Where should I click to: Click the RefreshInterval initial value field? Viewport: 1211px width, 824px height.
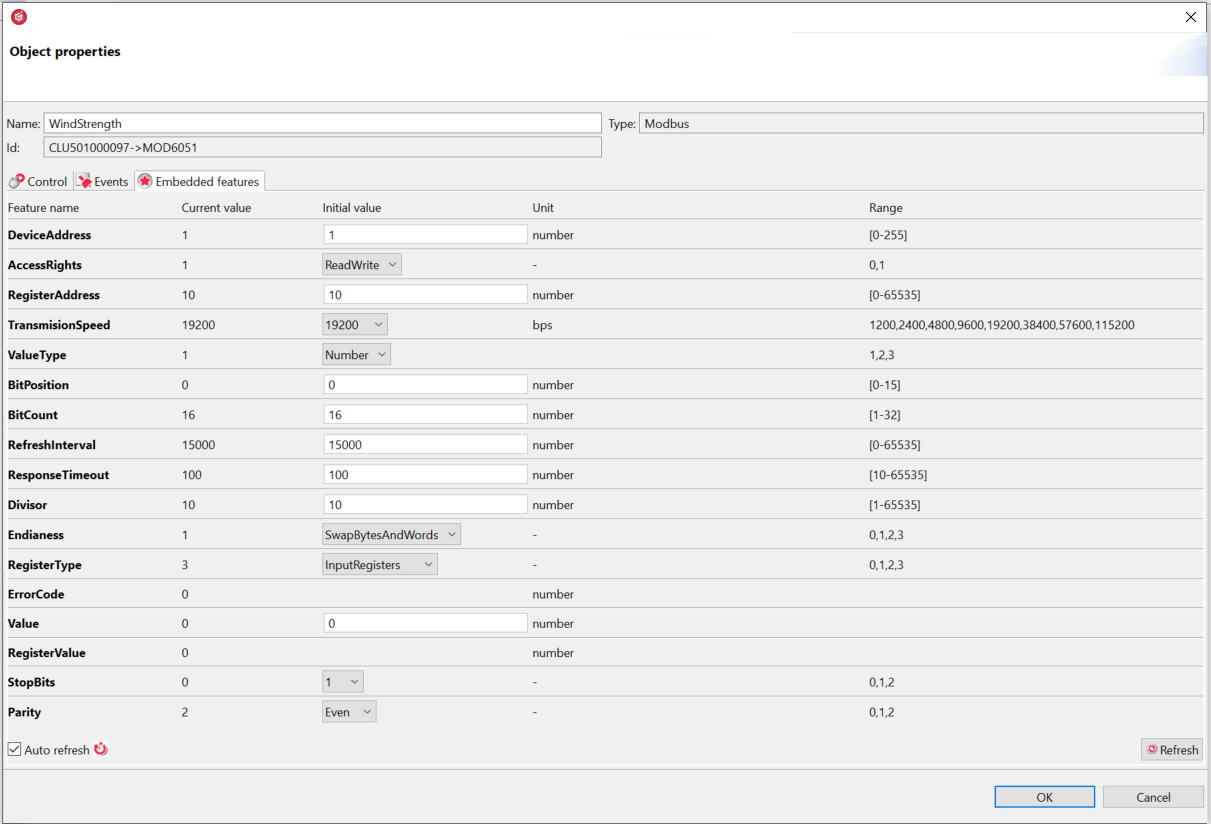(425, 445)
